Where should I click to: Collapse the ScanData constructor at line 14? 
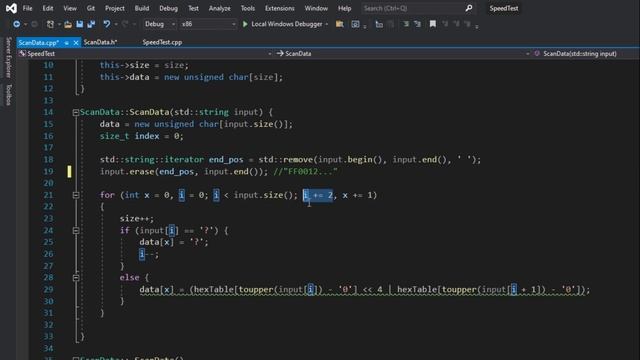[76, 112]
